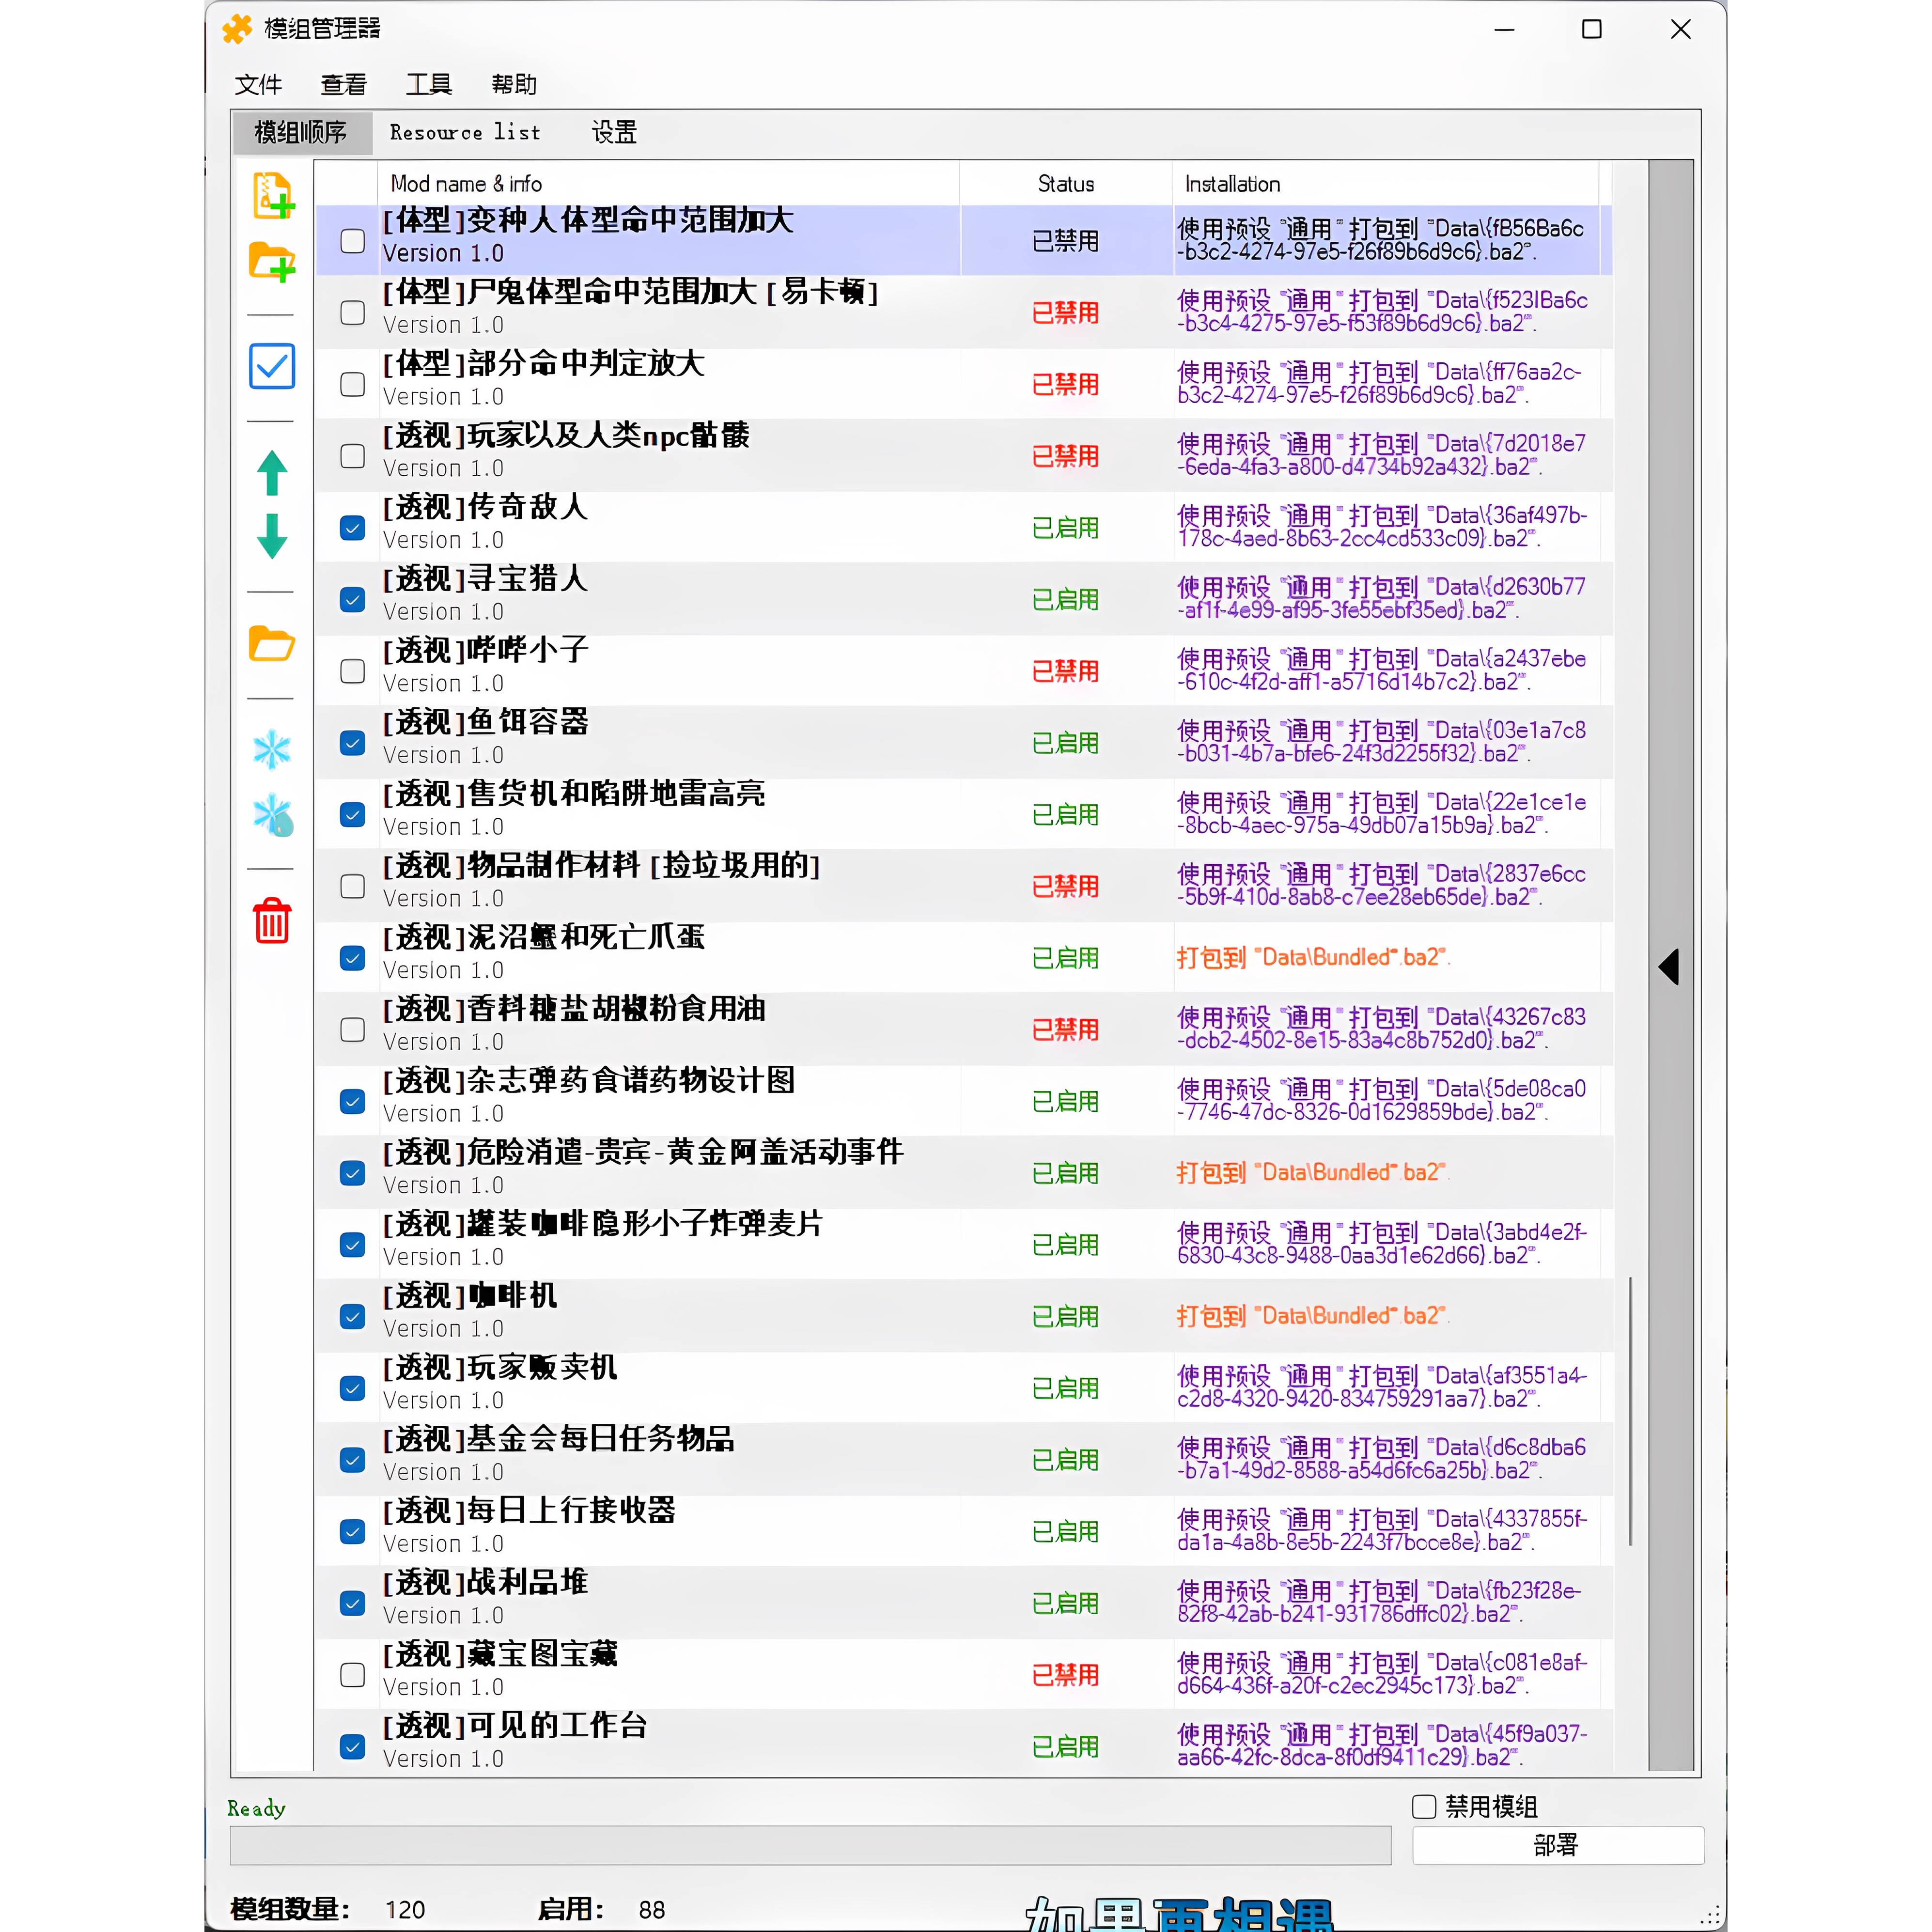Click the upper blue snowflake freeze icon

(x=272, y=749)
